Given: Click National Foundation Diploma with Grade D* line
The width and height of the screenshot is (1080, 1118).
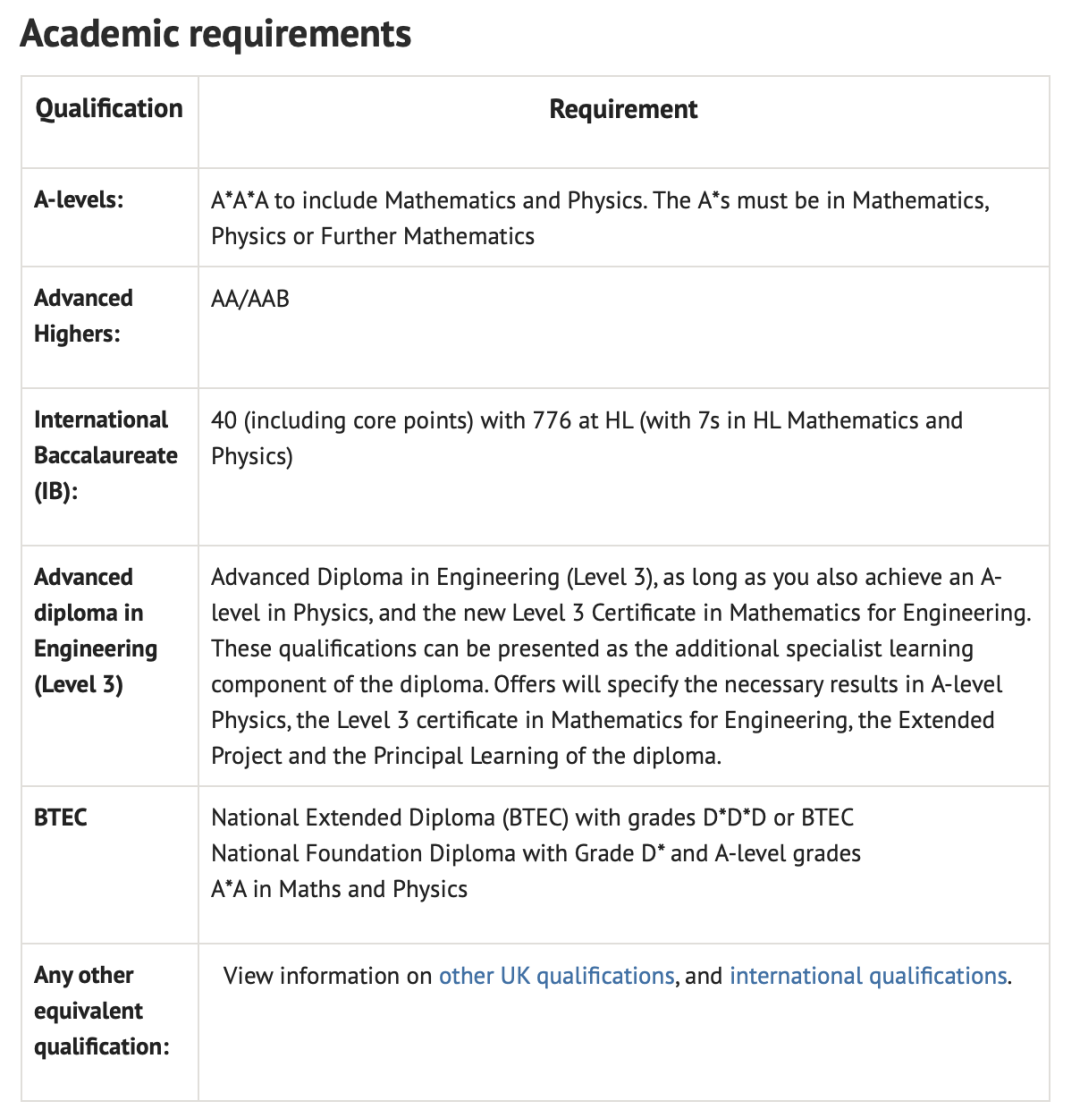Looking at the screenshot, I should coord(536,853).
